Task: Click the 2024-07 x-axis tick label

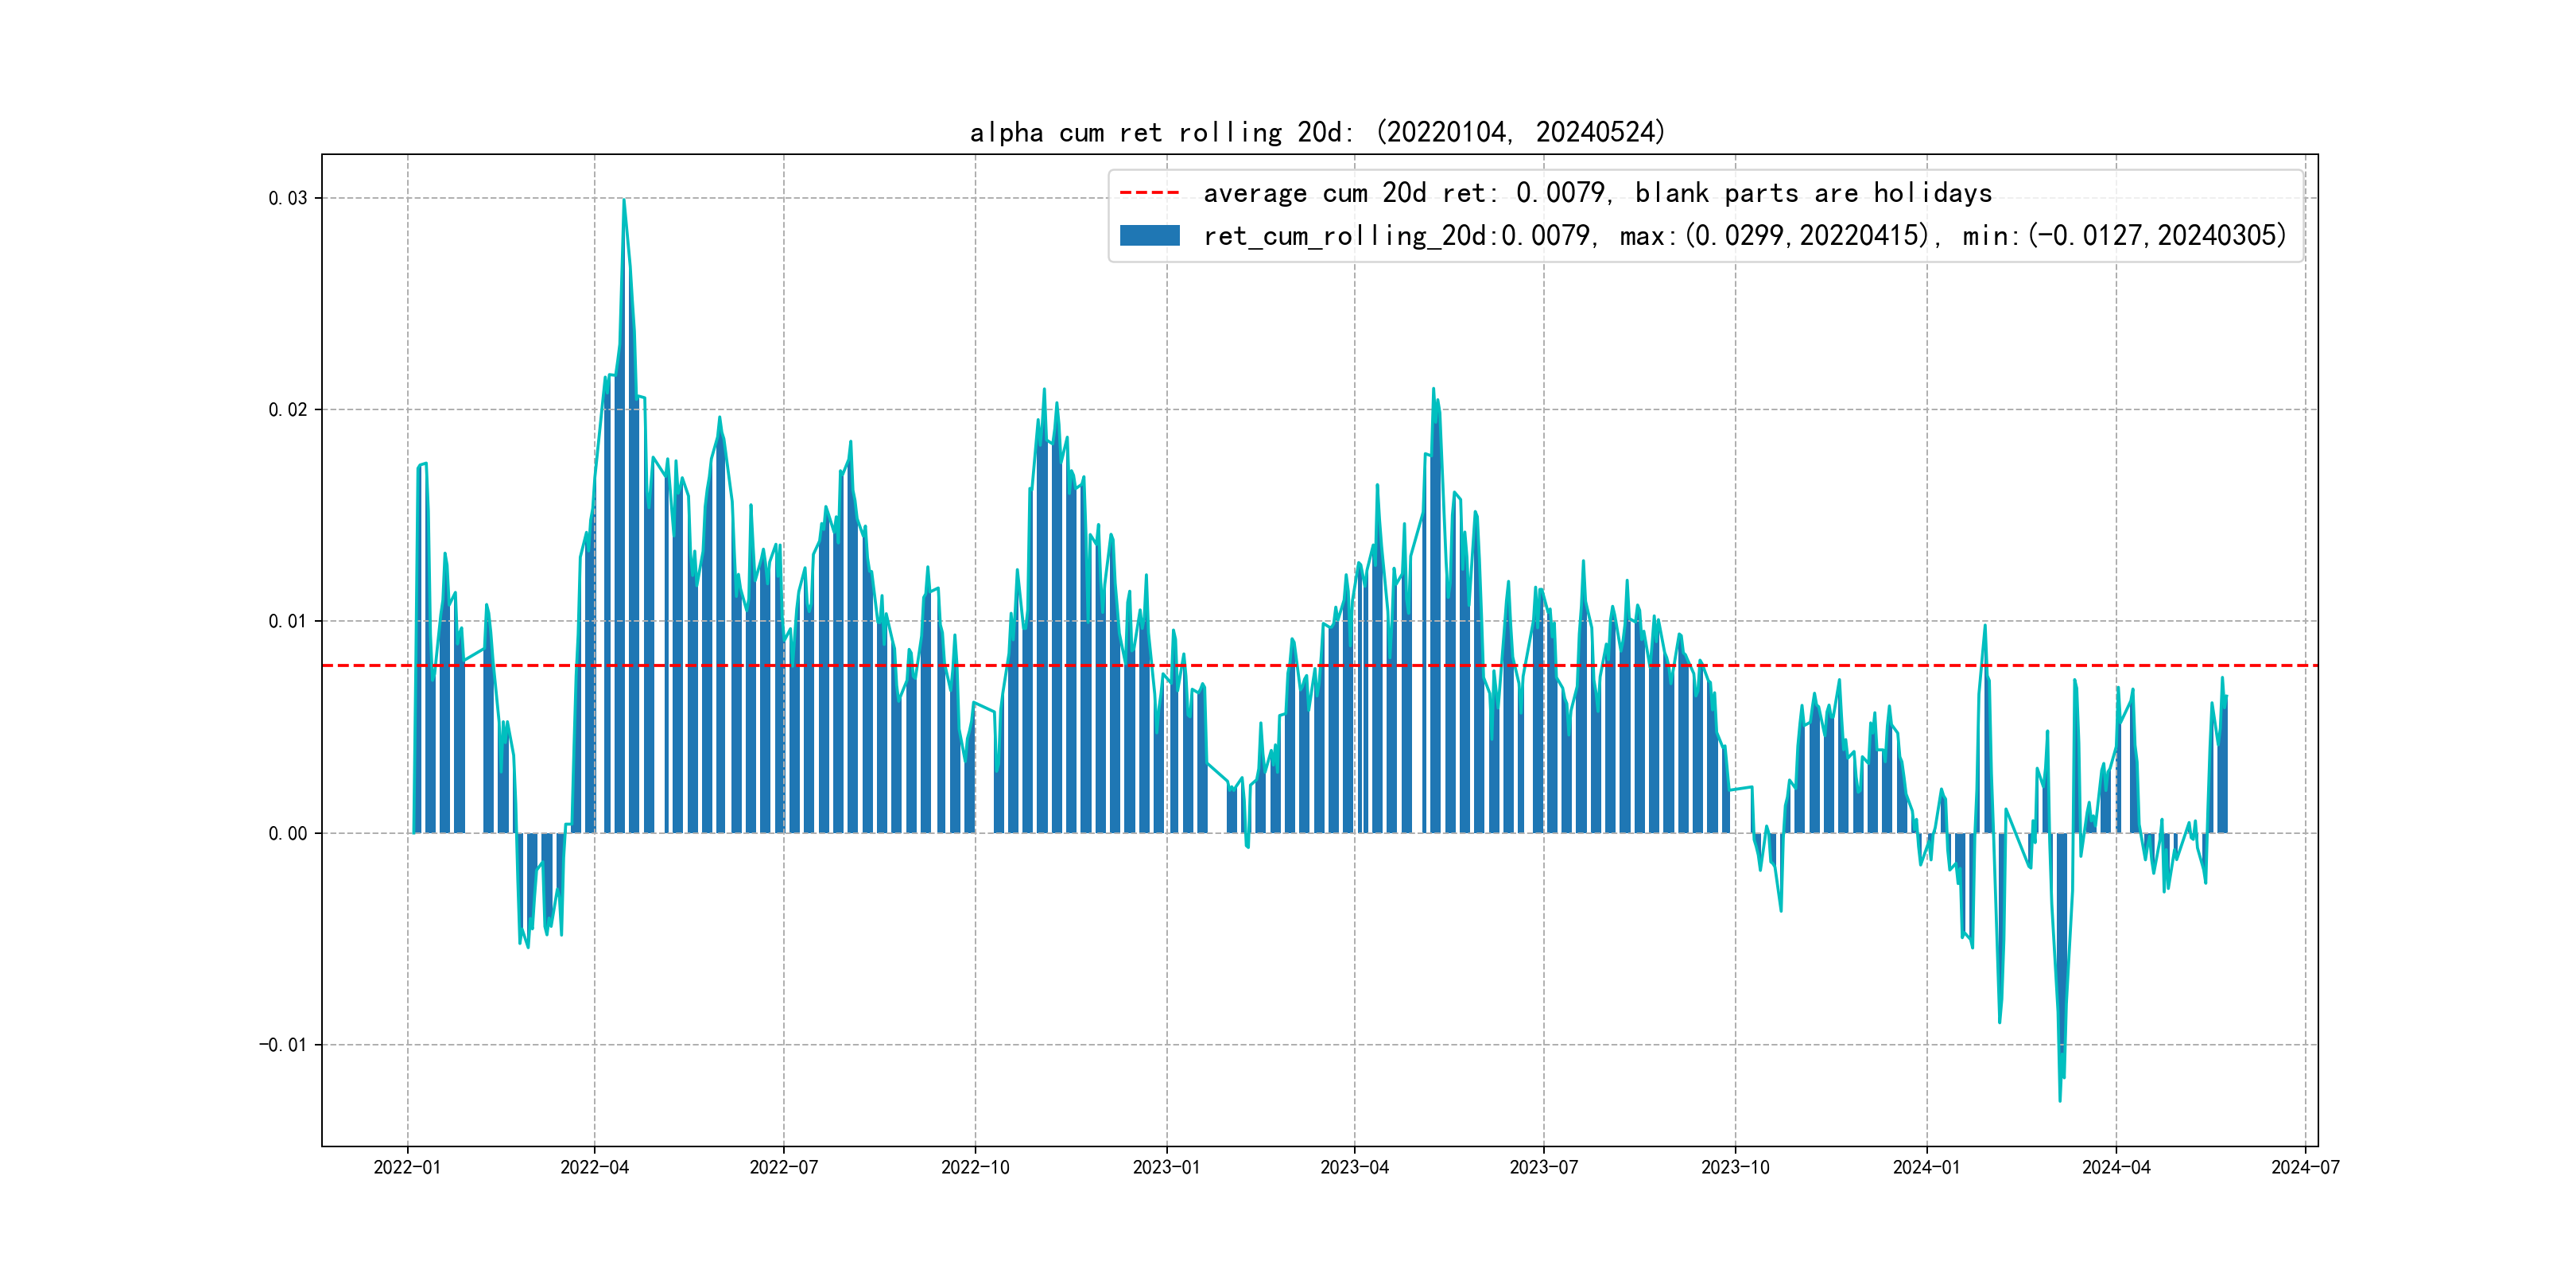Action: pyautogui.click(x=2305, y=1167)
